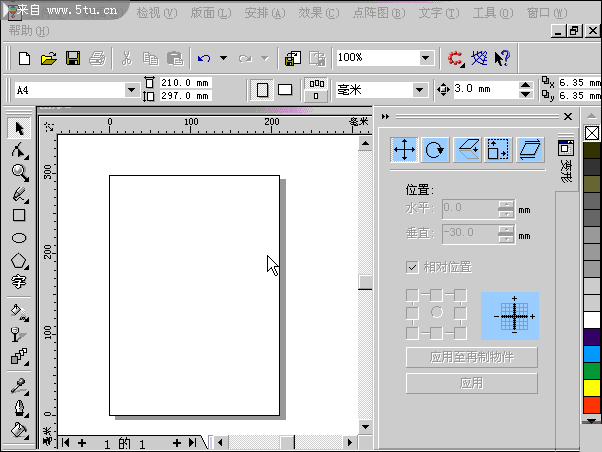Activate the Text tool (字)

[19, 282]
